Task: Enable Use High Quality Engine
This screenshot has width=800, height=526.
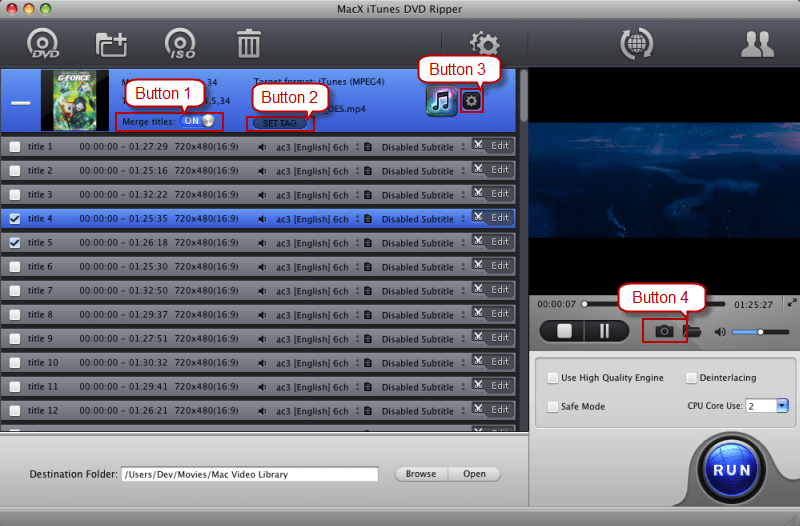Action: point(553,378)
